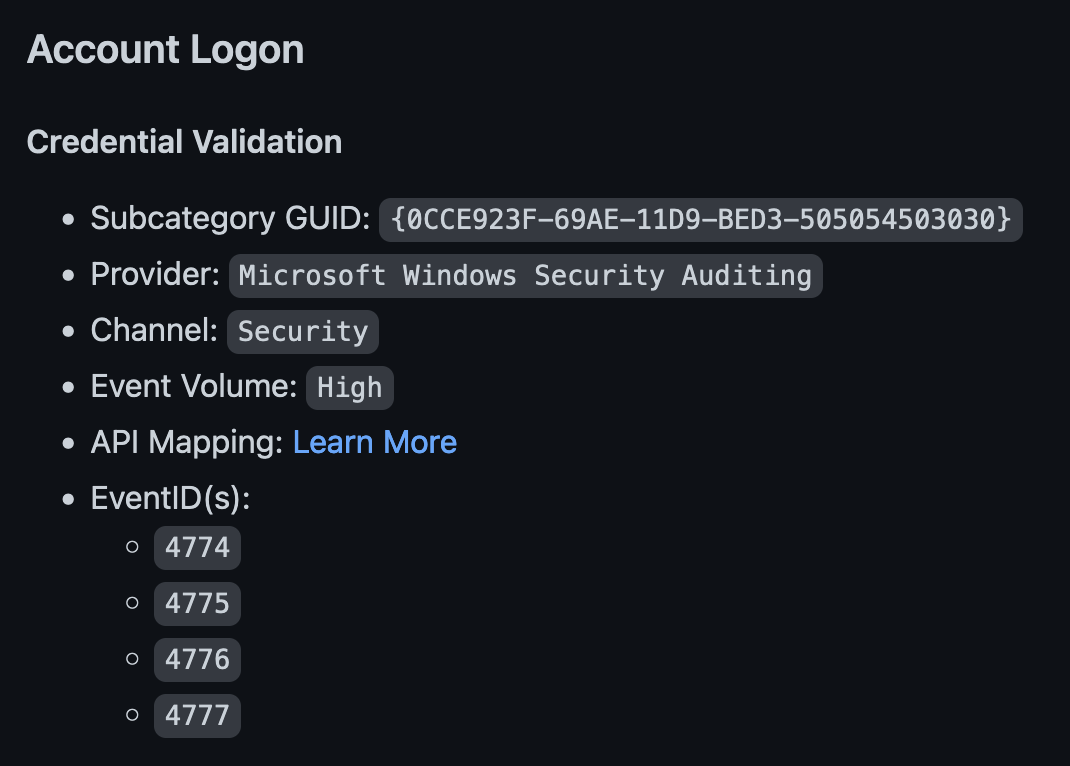This screenshot has width=1070, height=766.
Task: Click the Provider label text
Action: pyautogui.click(x=155, y=274)
